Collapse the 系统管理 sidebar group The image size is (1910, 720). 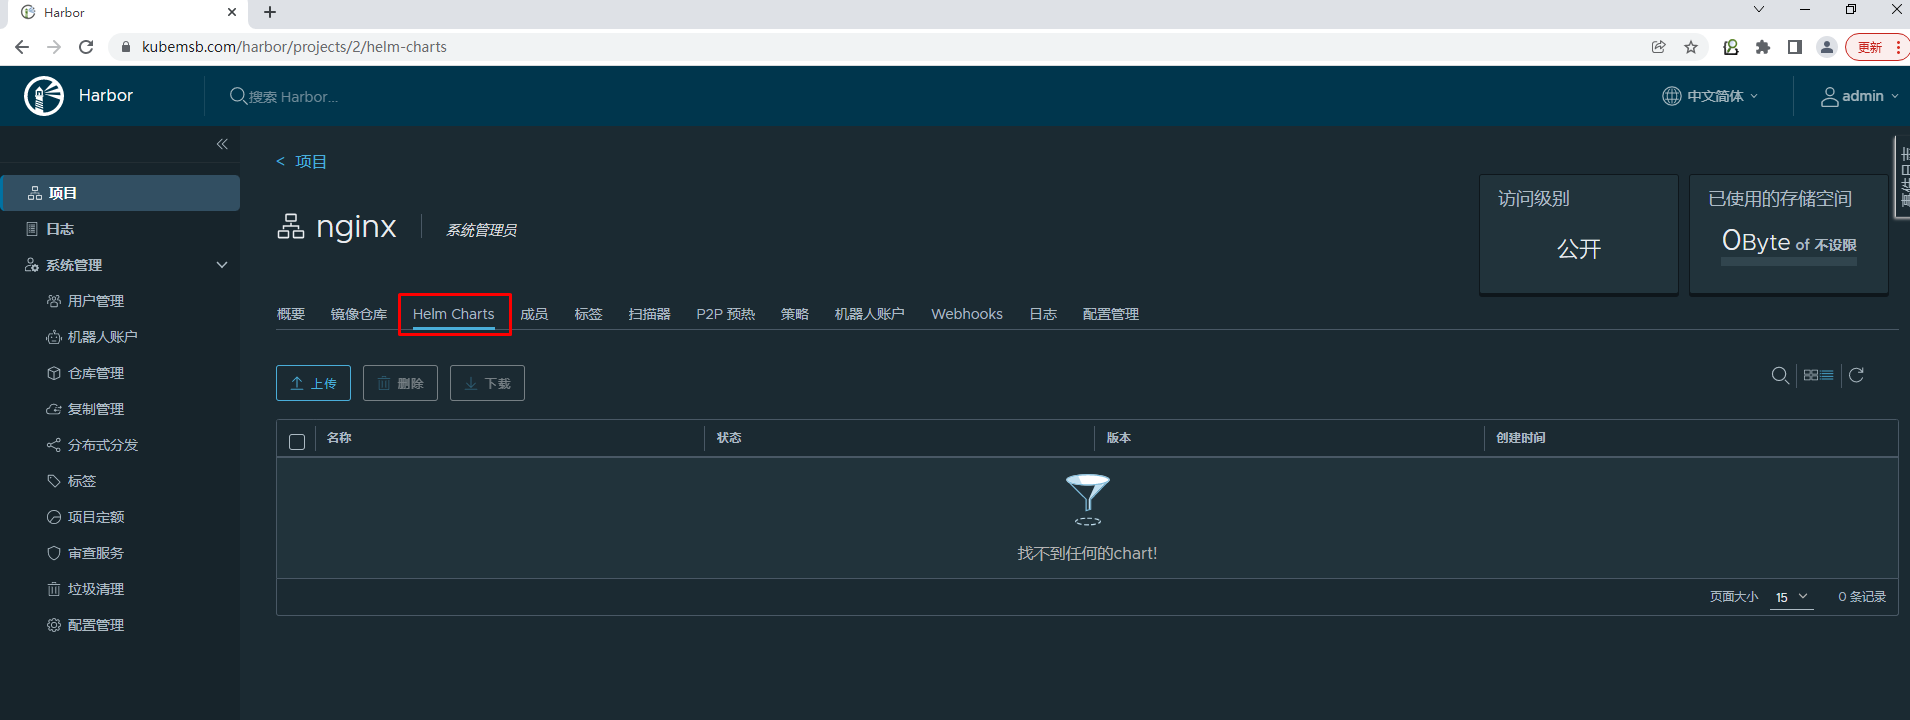222,265
